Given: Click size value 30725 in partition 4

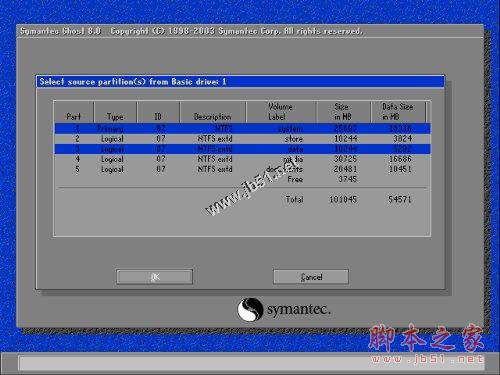Looking at the screenshot, I should (346, 159).
